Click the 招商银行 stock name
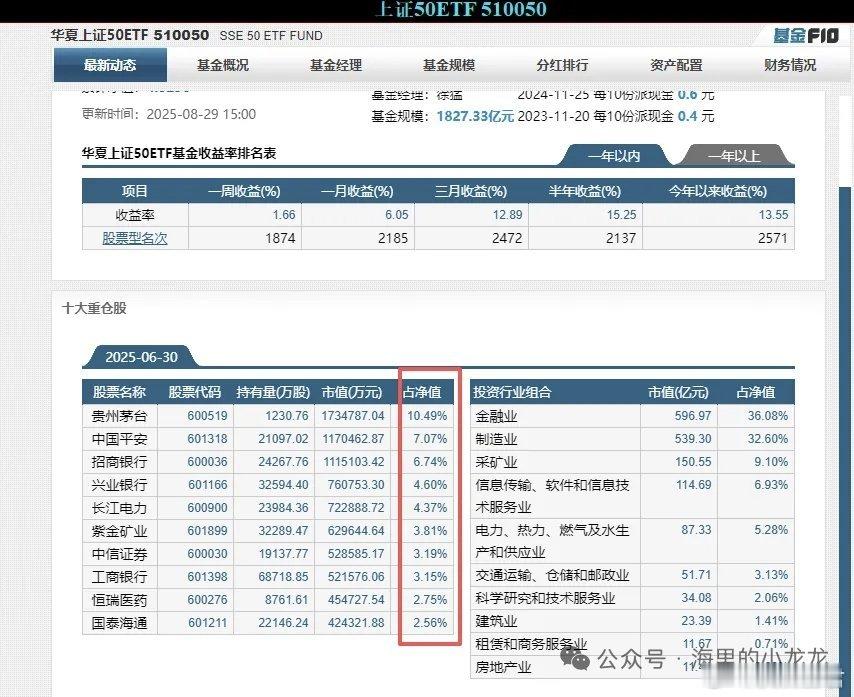This screenshot has height=697, width=854. click(x=119, y=462)
